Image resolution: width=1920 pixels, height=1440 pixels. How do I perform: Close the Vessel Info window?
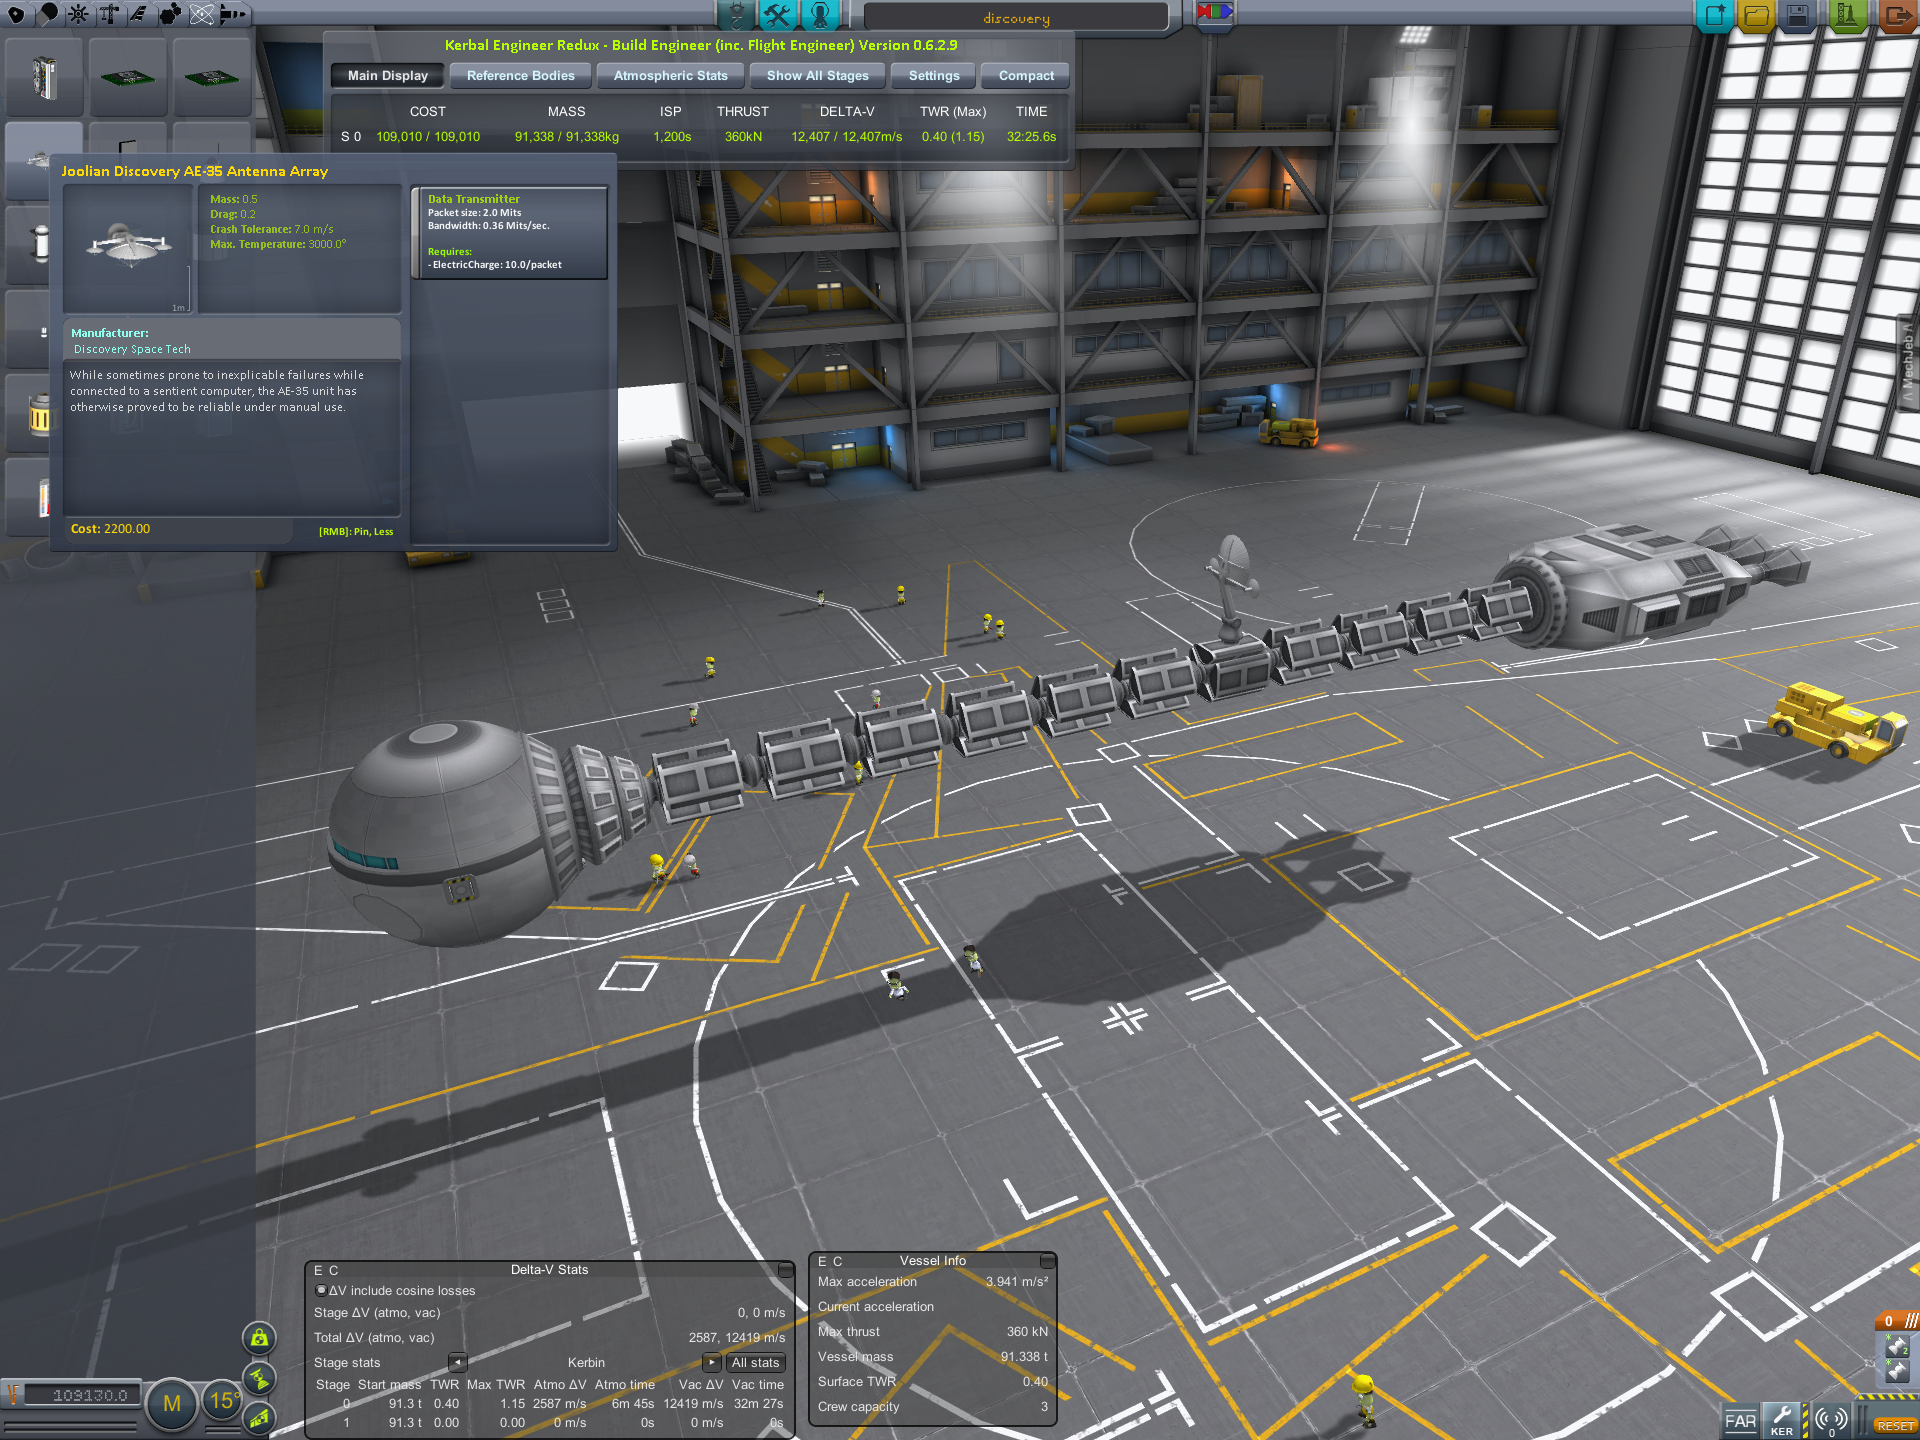(1048, 1261)
